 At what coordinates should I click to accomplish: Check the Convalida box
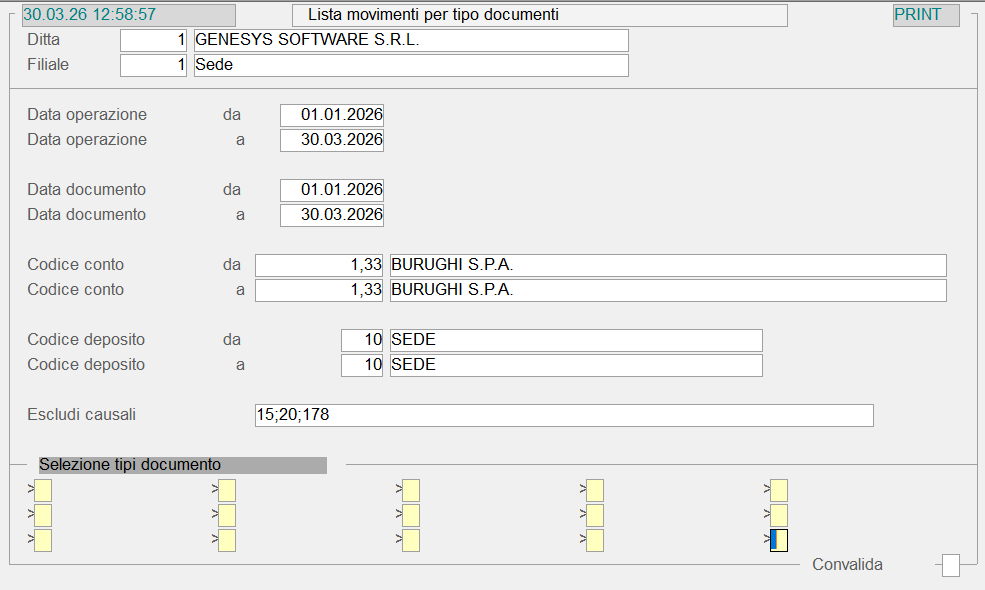coord(951,566)
